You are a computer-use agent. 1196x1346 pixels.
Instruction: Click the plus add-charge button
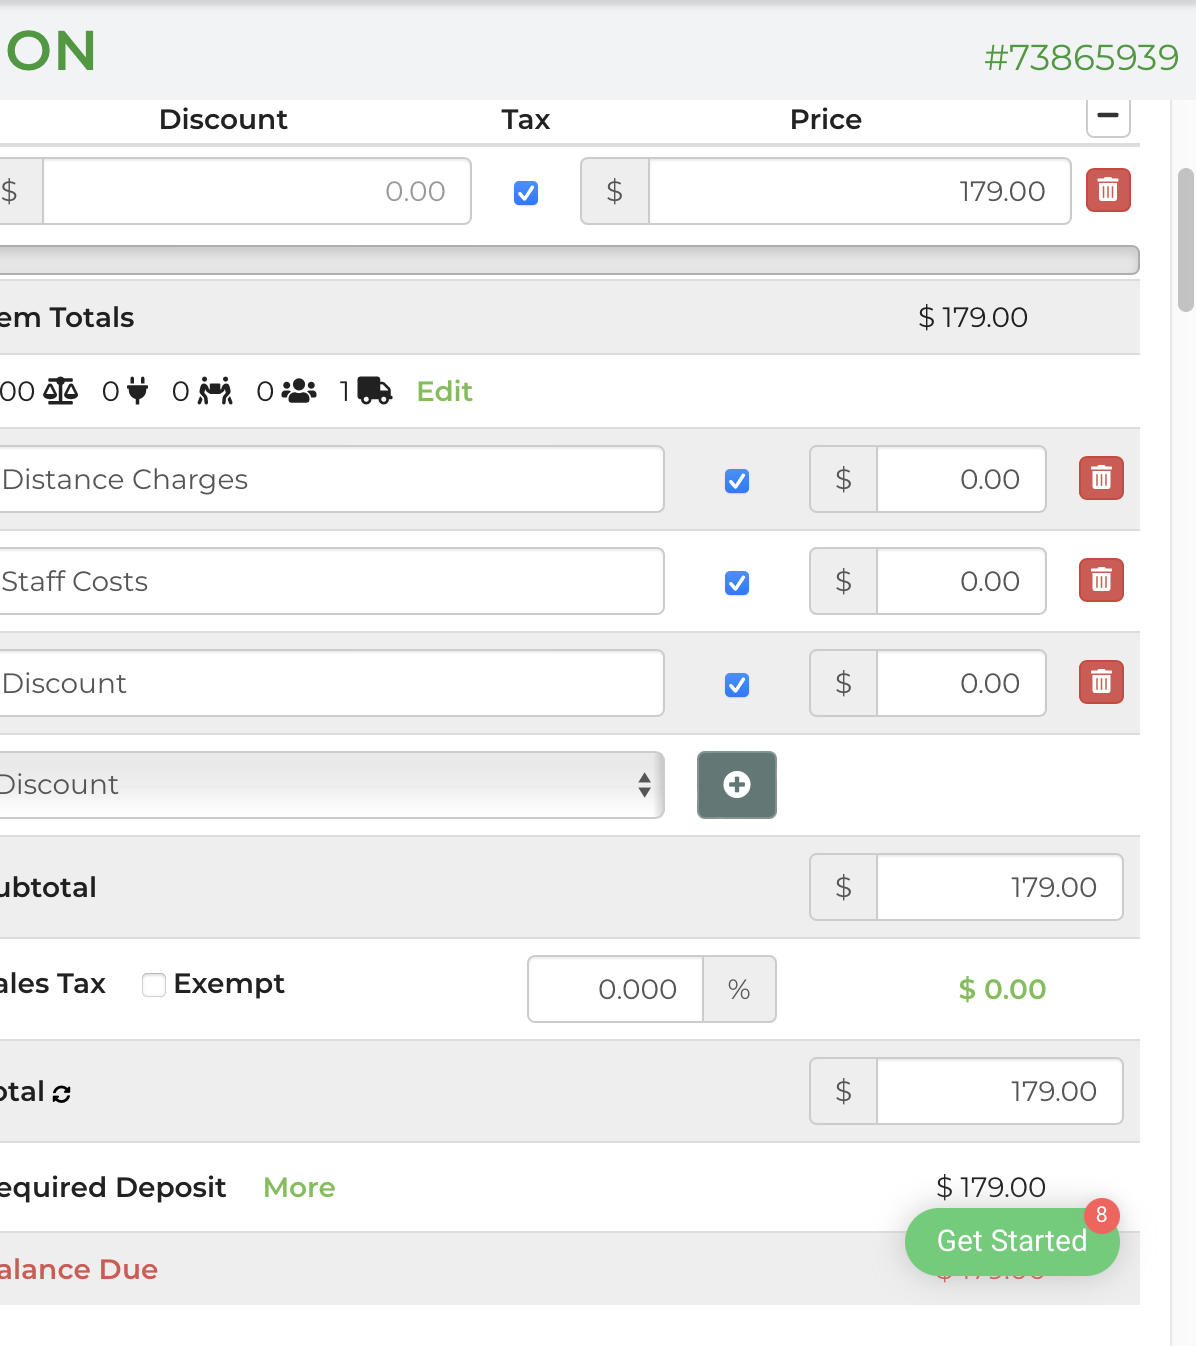[737, 785]
